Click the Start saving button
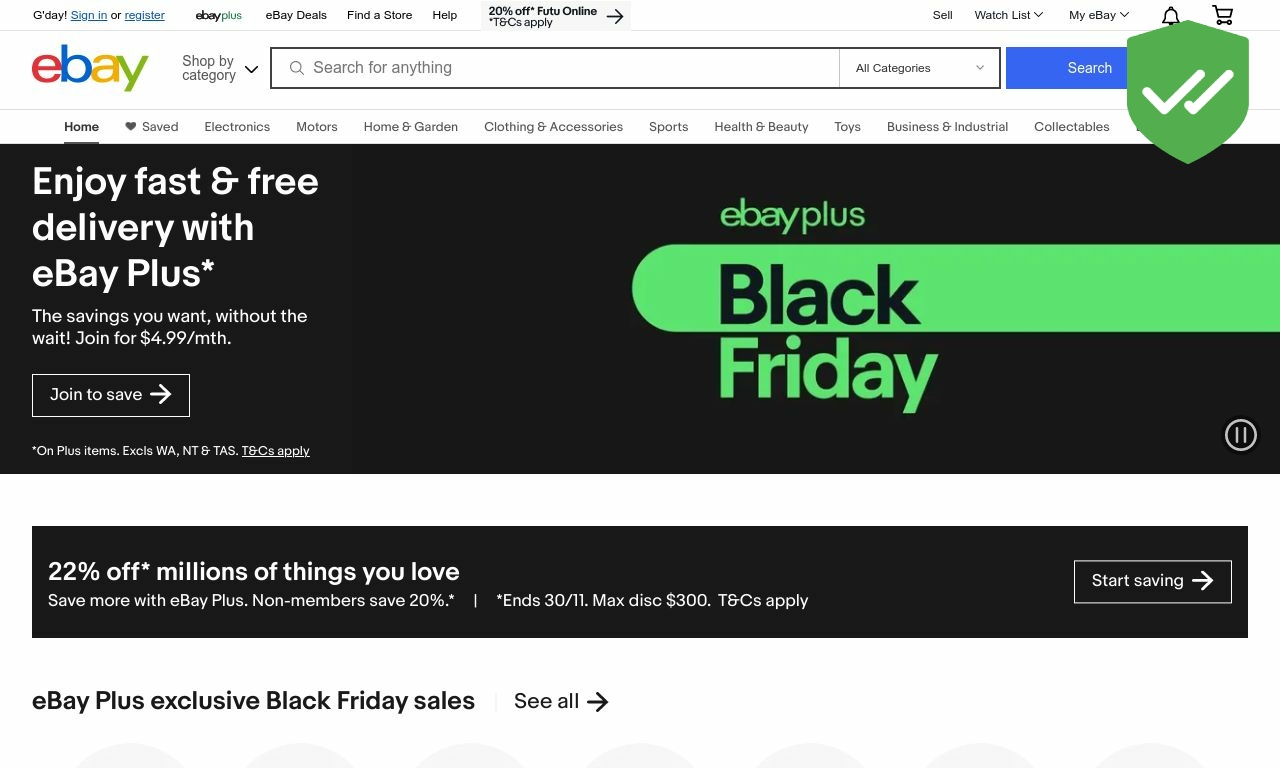 click(1153, 581)
